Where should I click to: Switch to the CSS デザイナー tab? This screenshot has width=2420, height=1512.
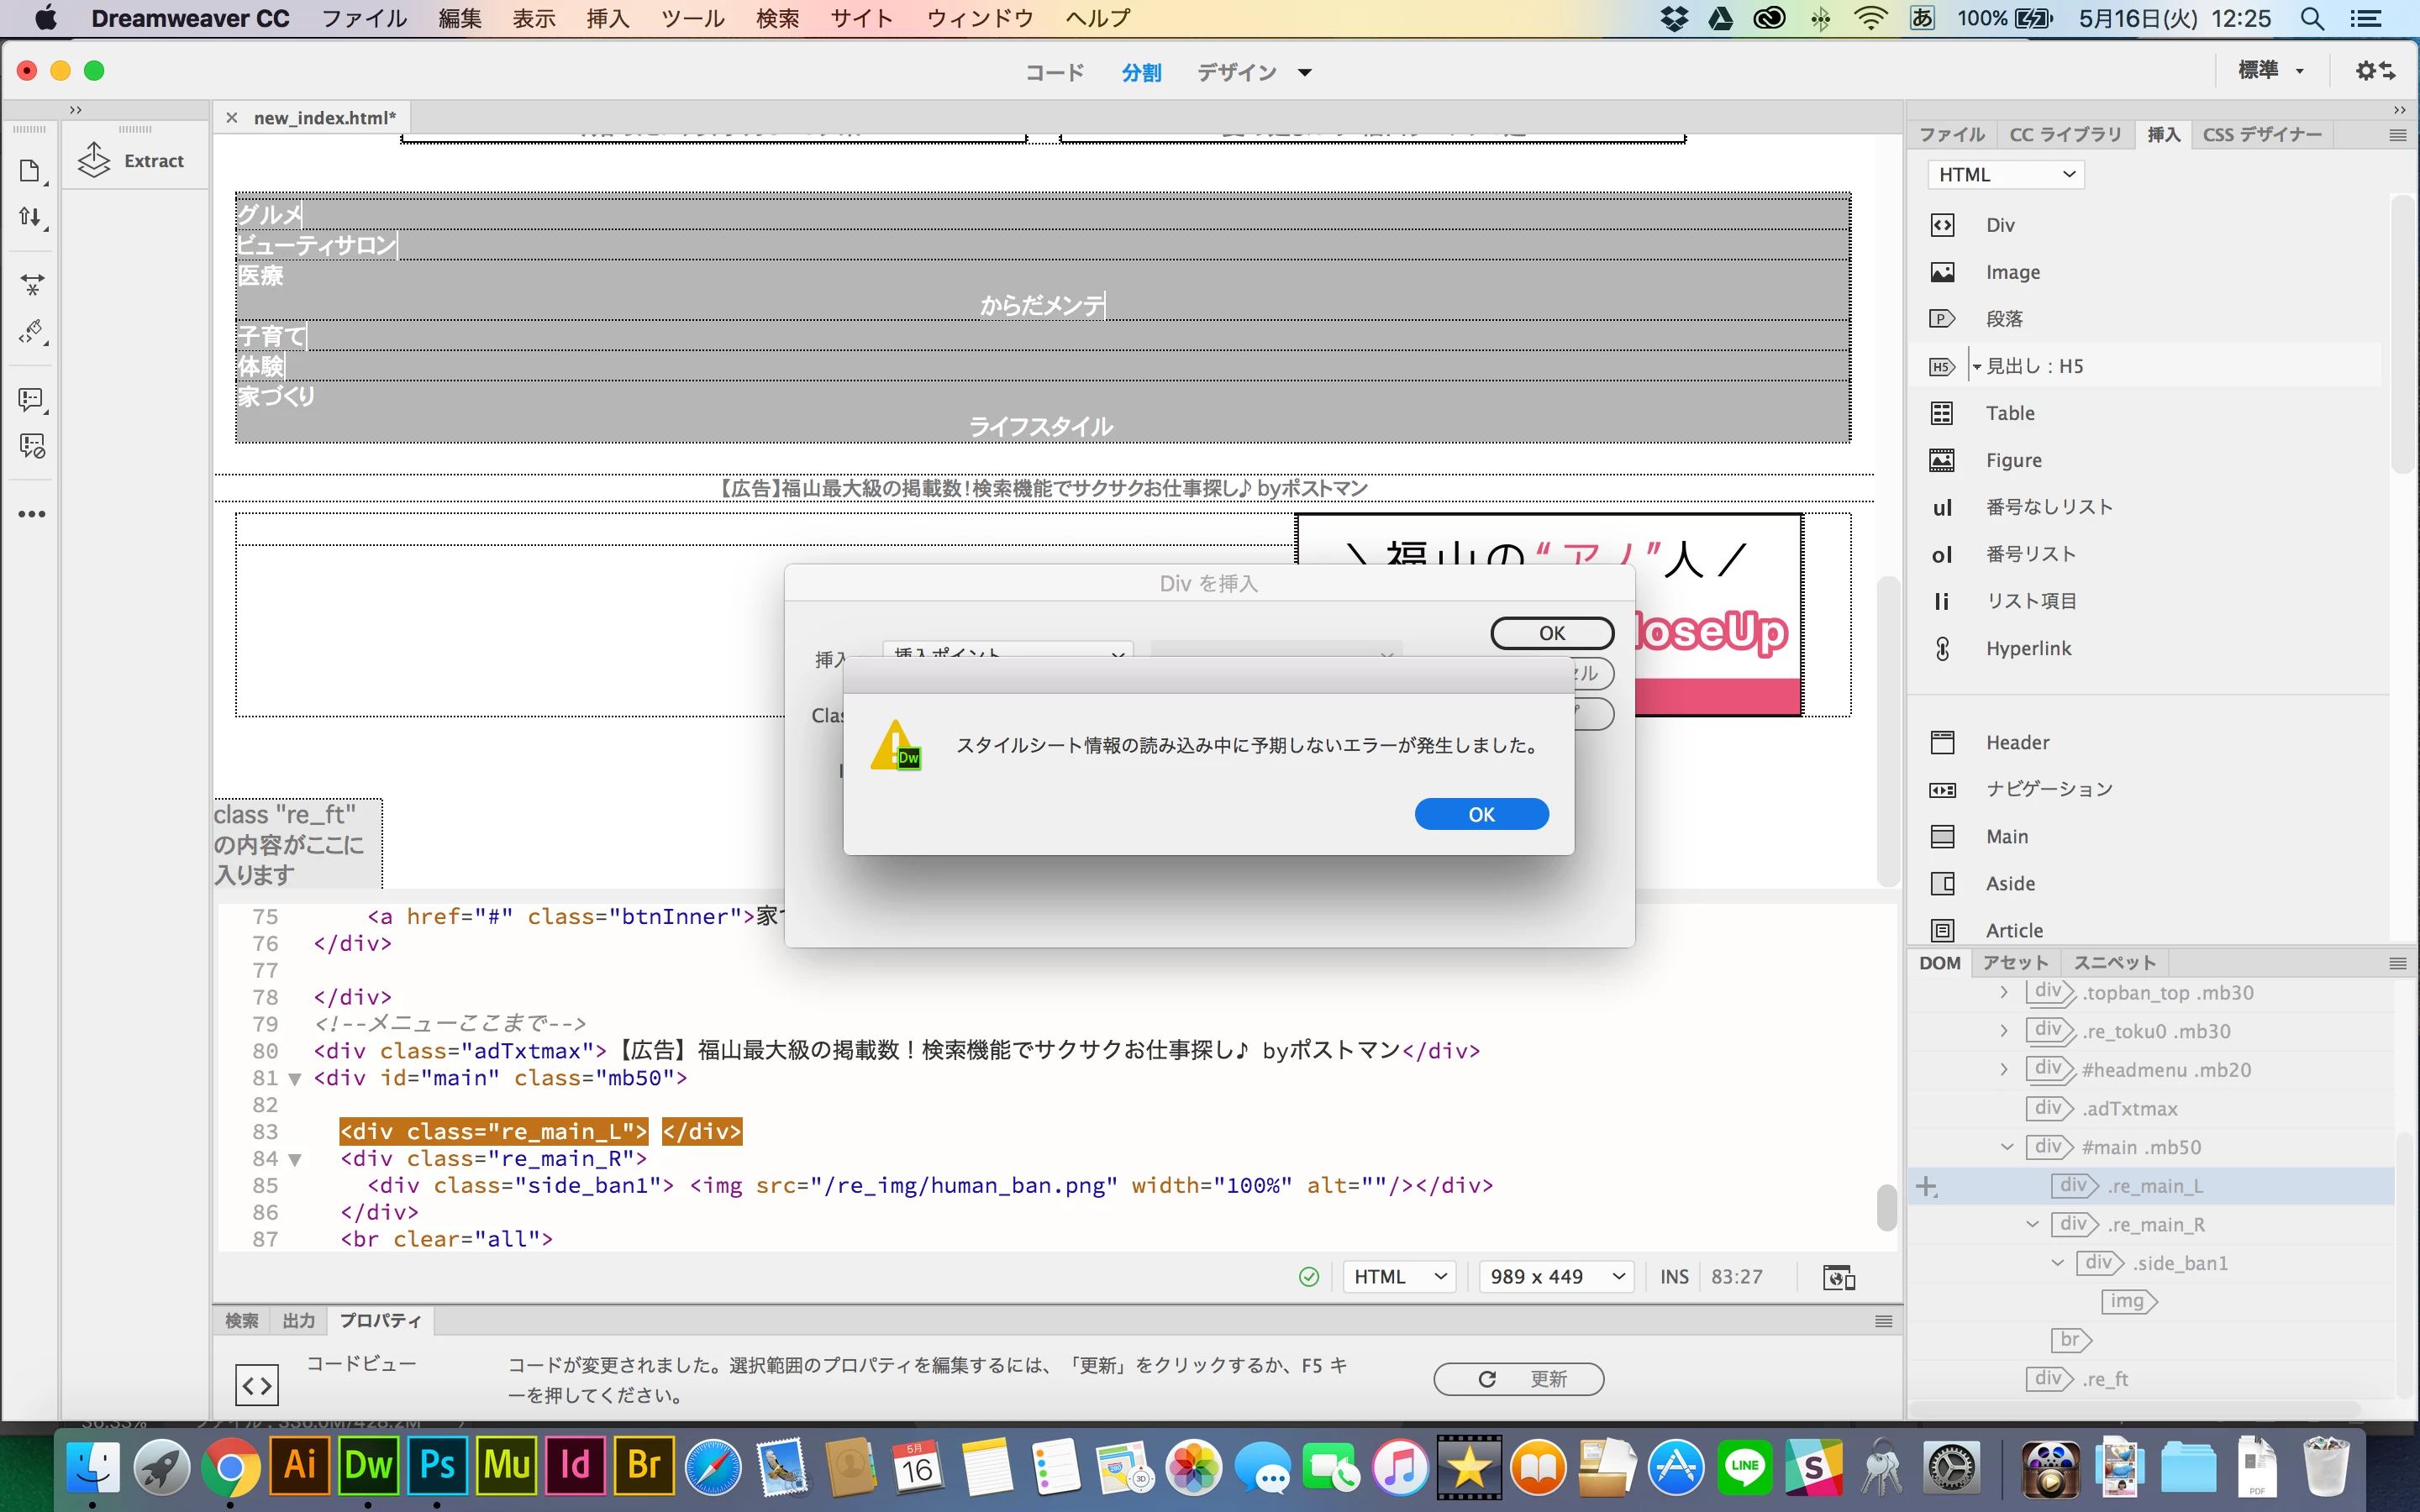coord(2262,134)
